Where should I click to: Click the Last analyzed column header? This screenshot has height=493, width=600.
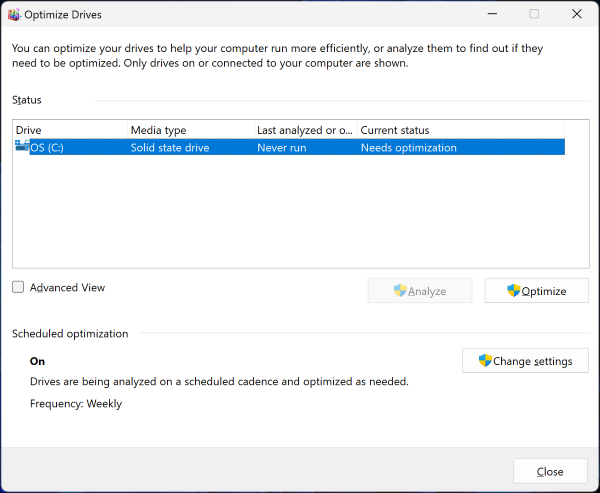305,130
